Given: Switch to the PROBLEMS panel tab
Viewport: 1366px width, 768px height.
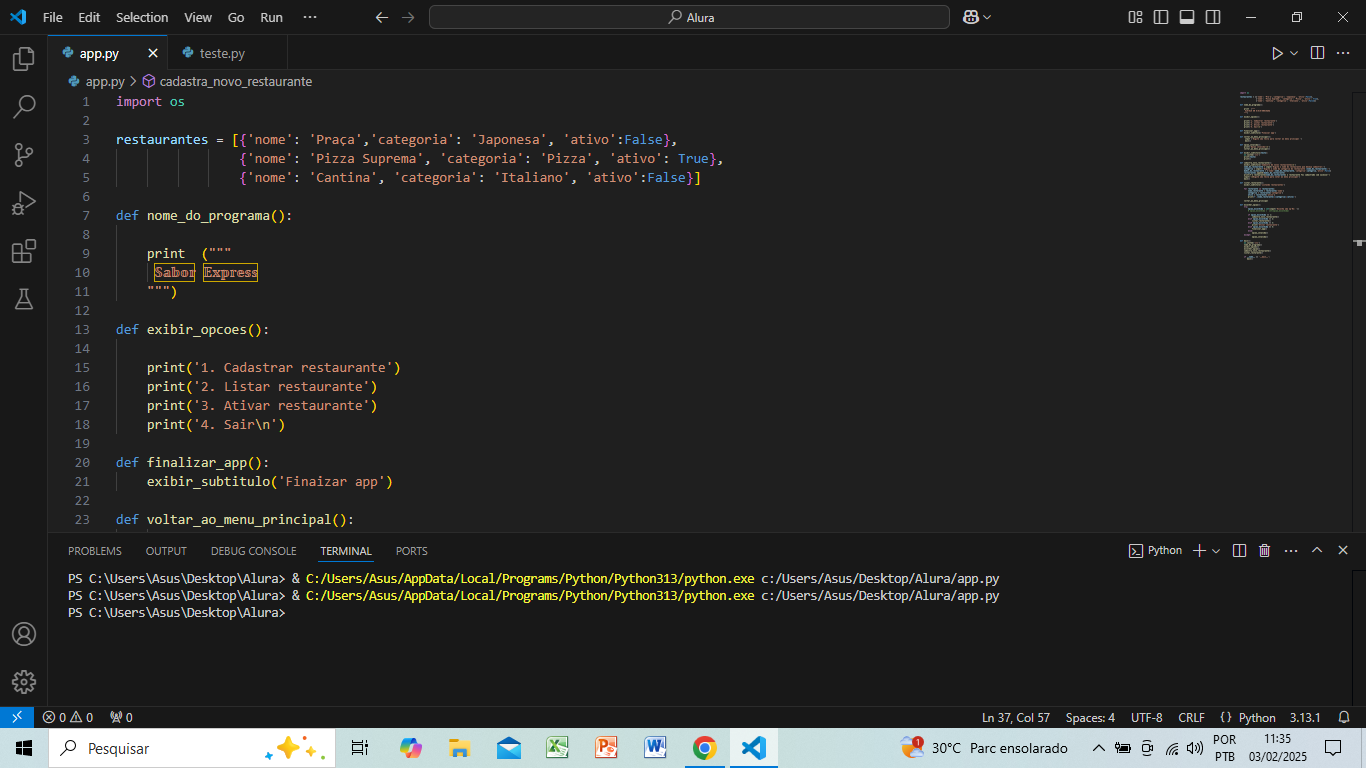Looking at the screenshot, I should point(95,551).
